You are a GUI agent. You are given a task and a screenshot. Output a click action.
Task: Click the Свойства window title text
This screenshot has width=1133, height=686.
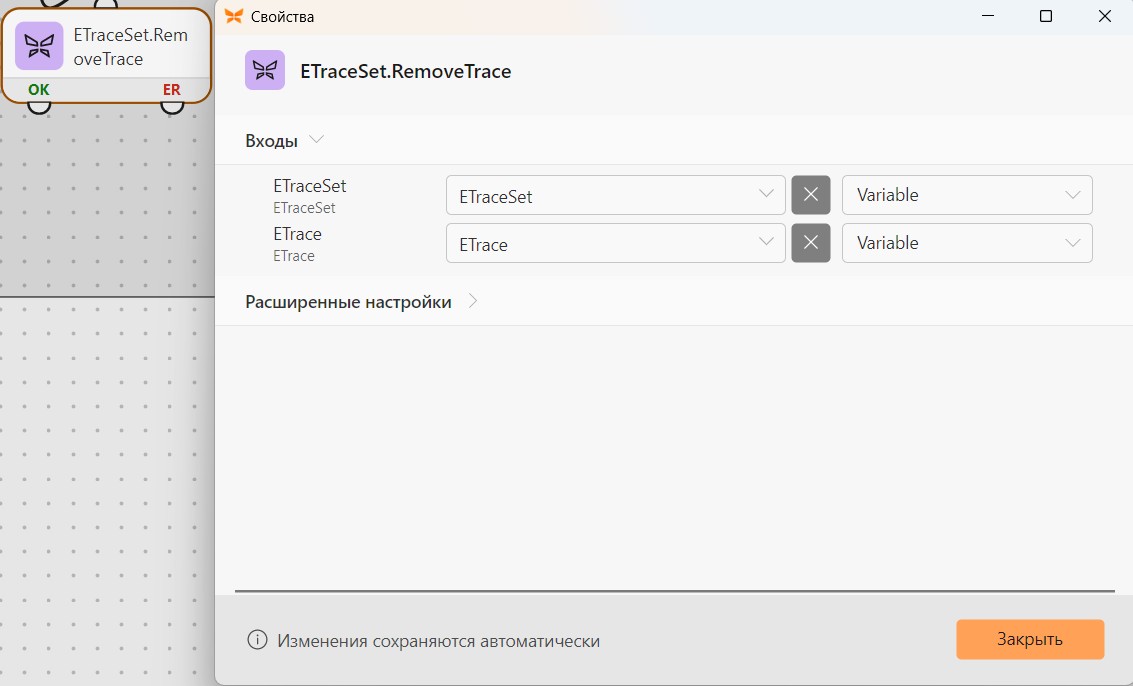tap(282, 17)
